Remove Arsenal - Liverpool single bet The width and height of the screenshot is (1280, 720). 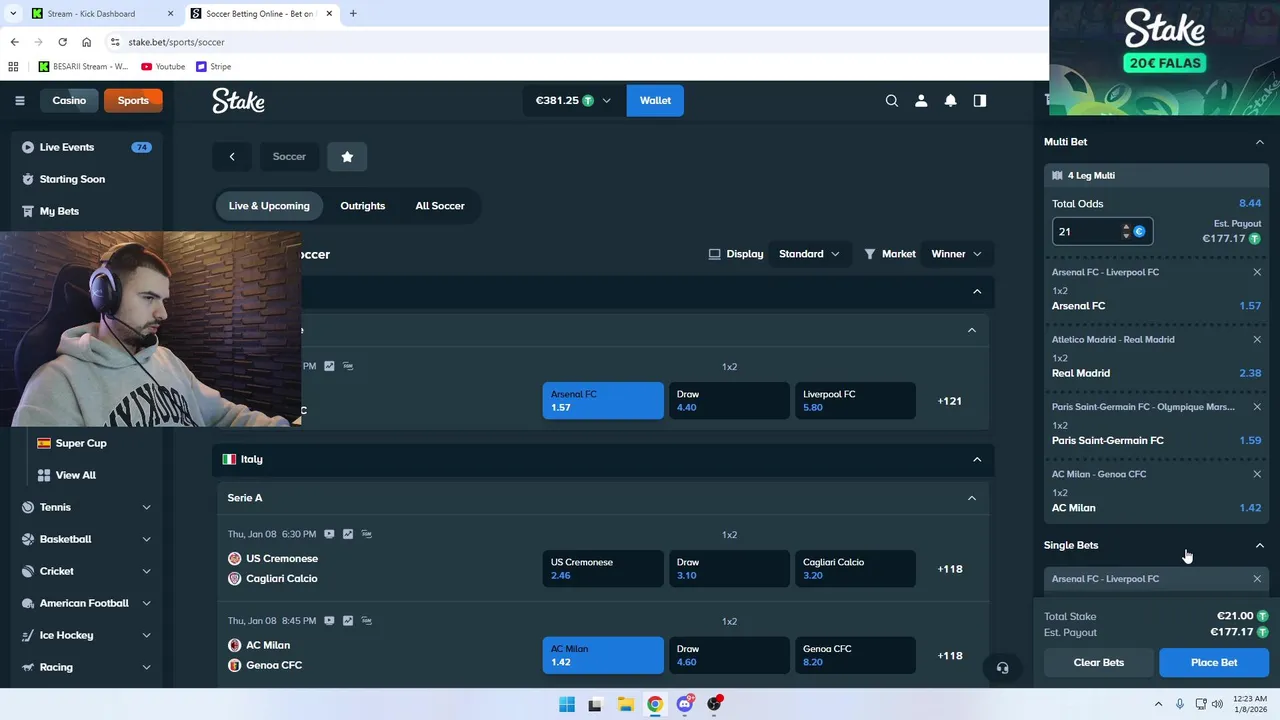1257,579
